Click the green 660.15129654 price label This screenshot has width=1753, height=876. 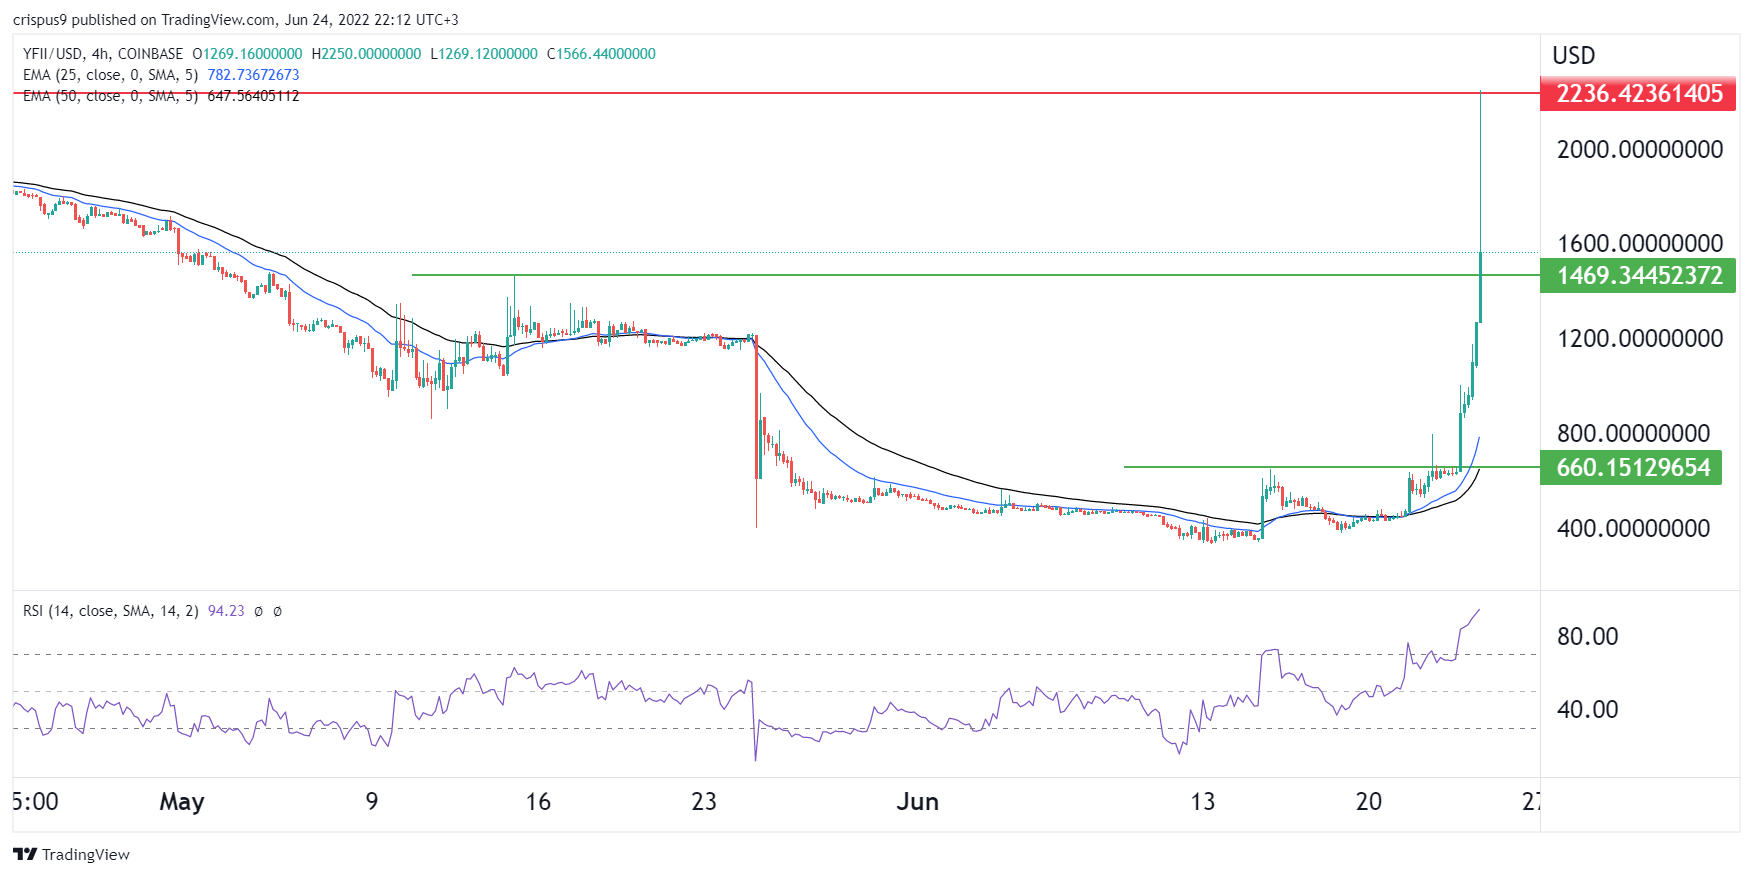(x=1631, y=467)
